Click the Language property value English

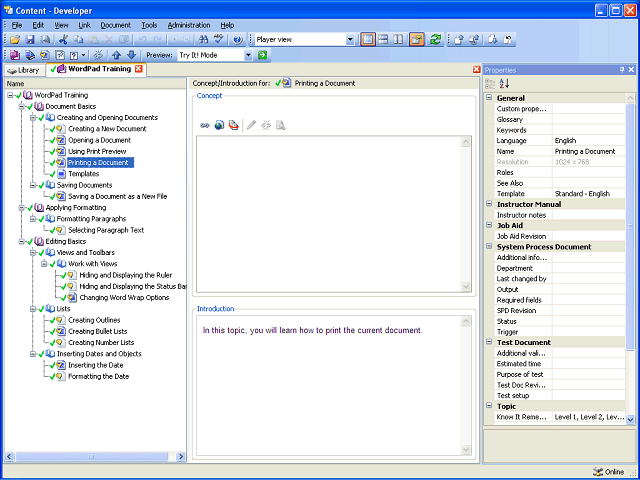(565, 140)
